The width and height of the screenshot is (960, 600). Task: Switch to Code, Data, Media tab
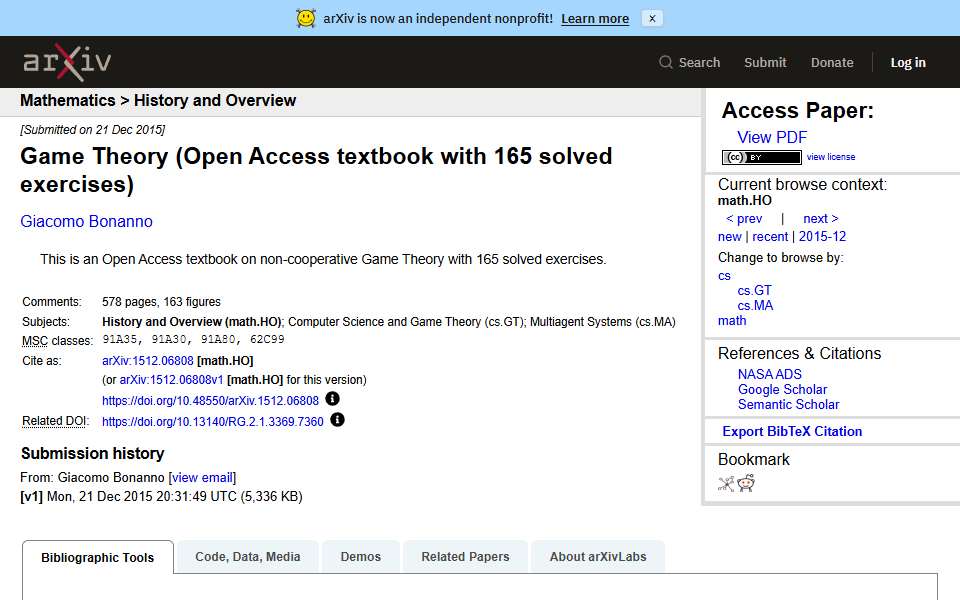coord(248,557)
